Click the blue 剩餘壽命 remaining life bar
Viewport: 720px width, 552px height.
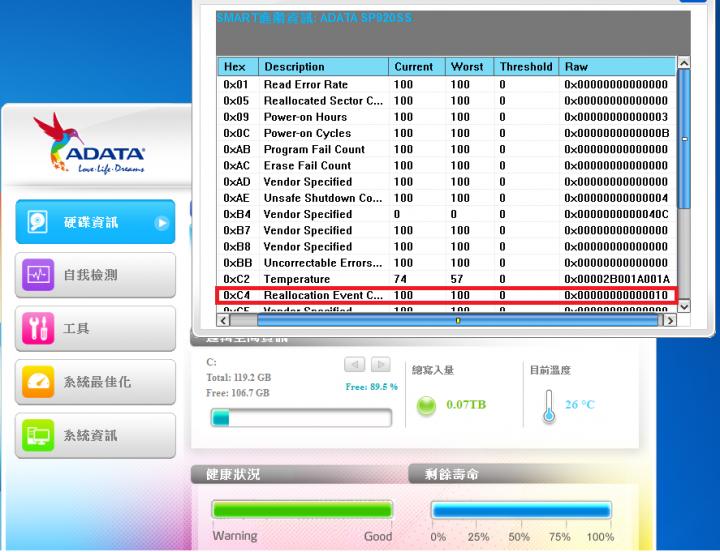point(521,510)
